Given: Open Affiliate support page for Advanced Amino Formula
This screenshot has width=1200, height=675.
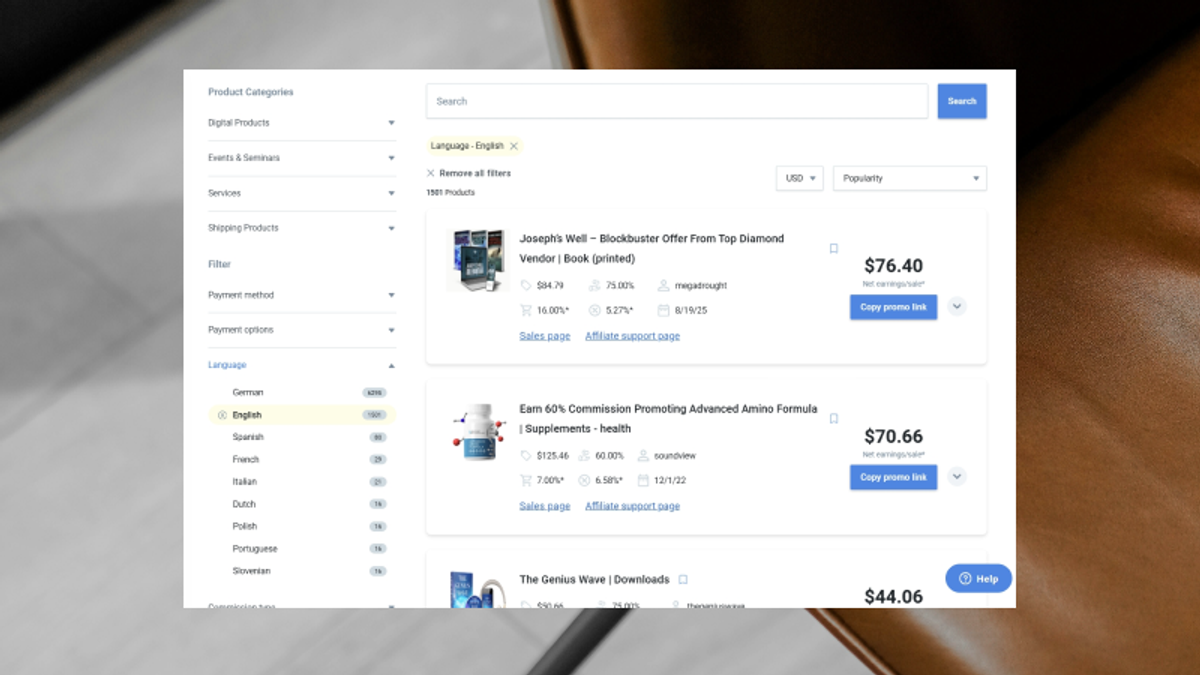Looking at the screenshot, I should click(x=632, y=506).
